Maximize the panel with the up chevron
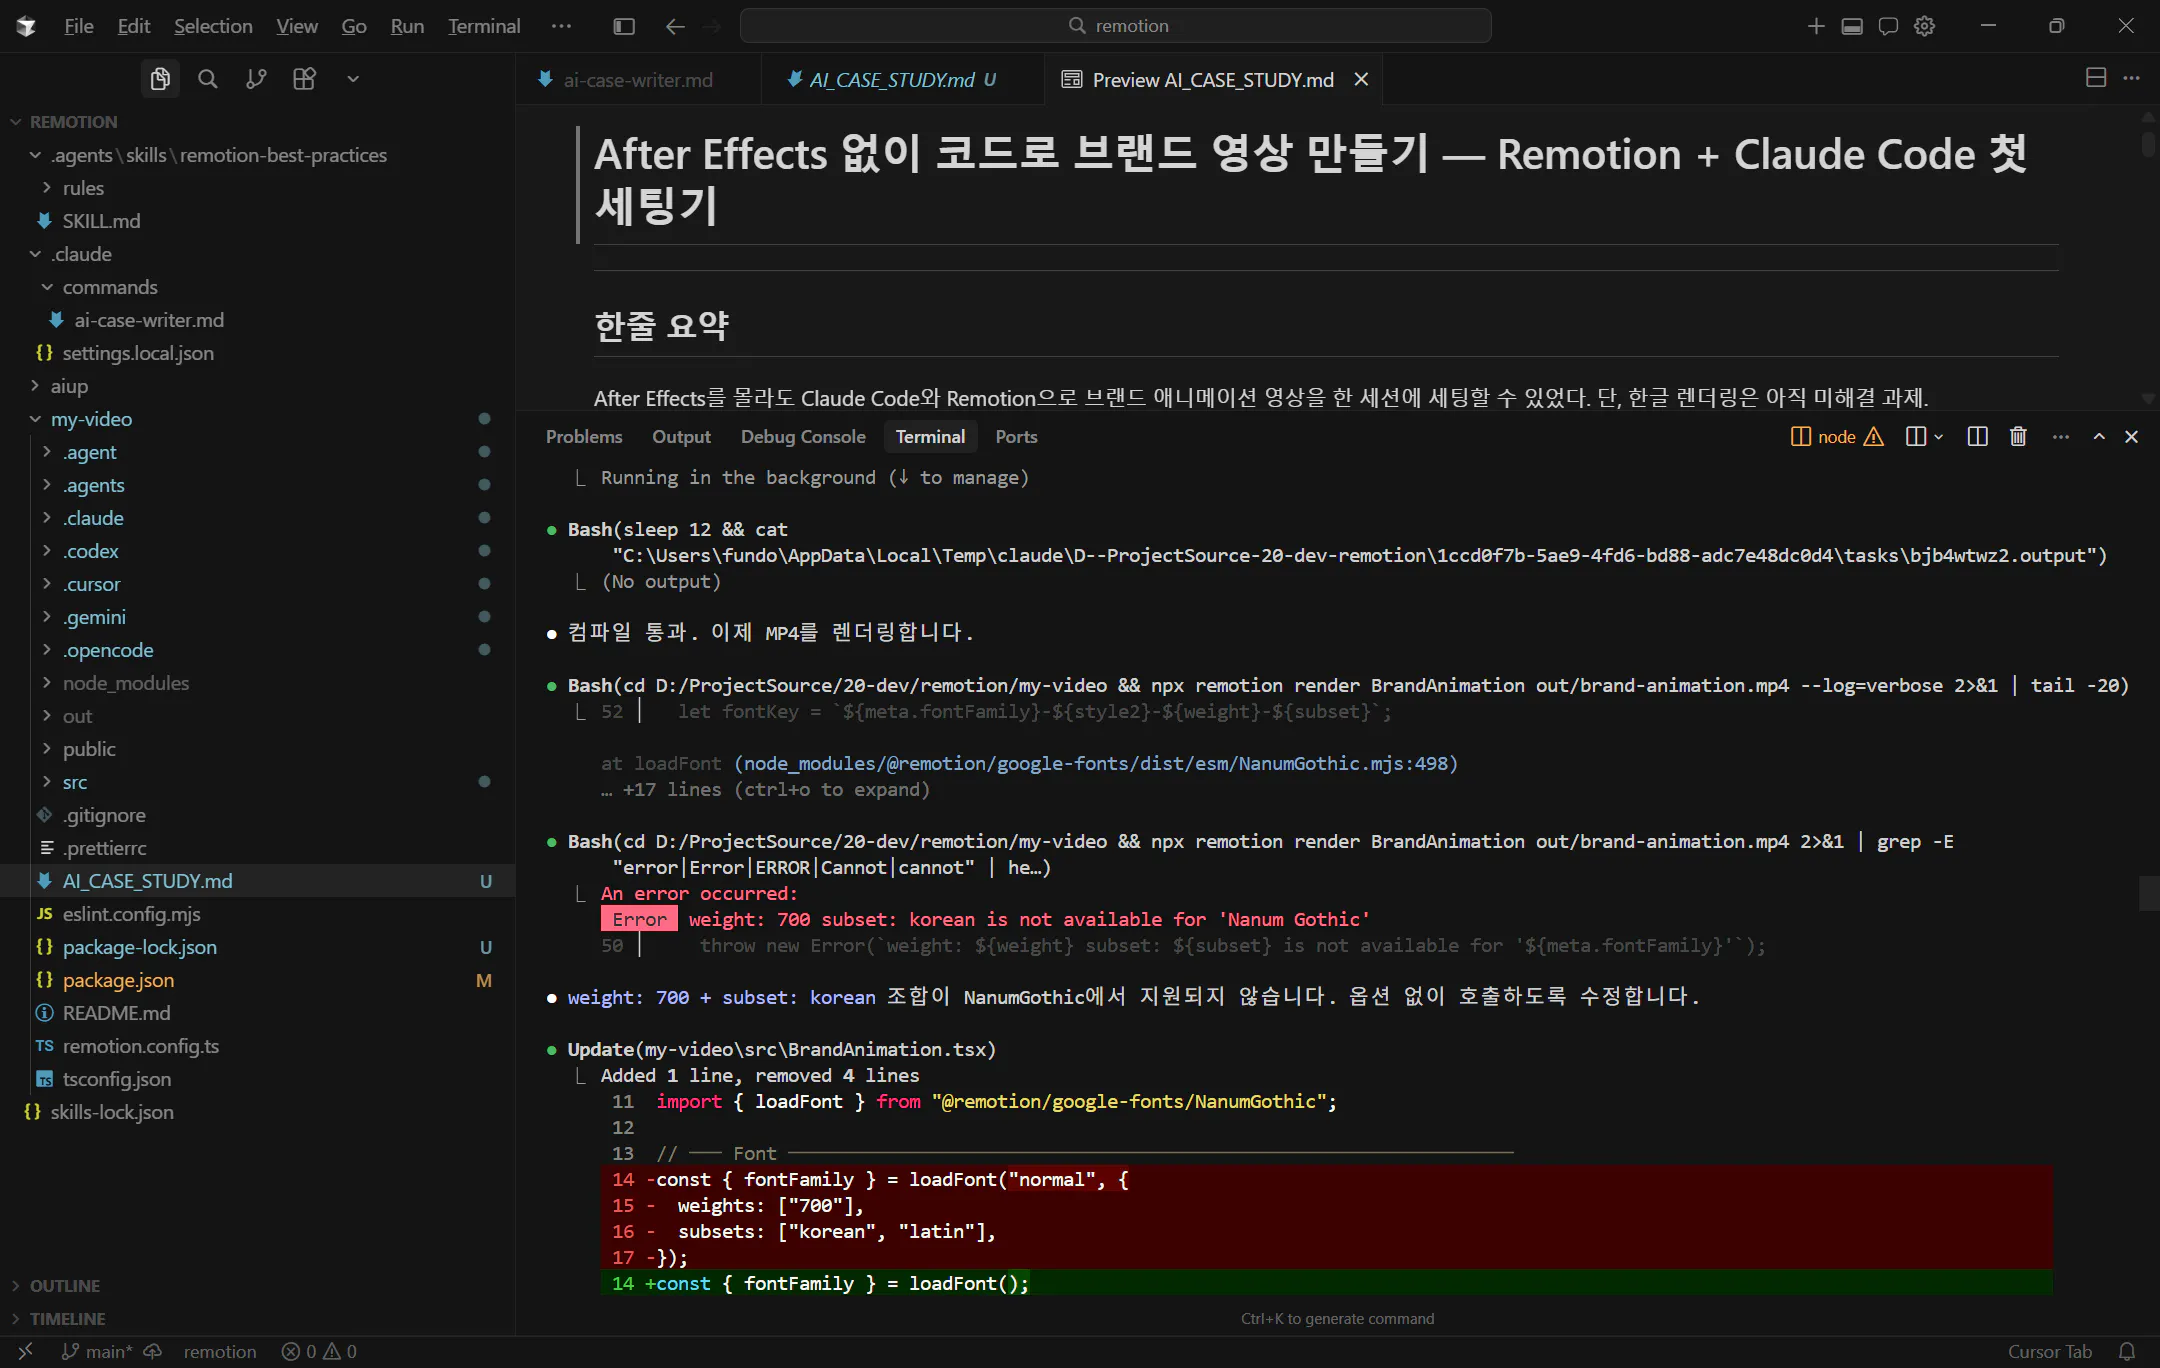This screenshot has width=2160, height=1368. (x=2099, y=437)
